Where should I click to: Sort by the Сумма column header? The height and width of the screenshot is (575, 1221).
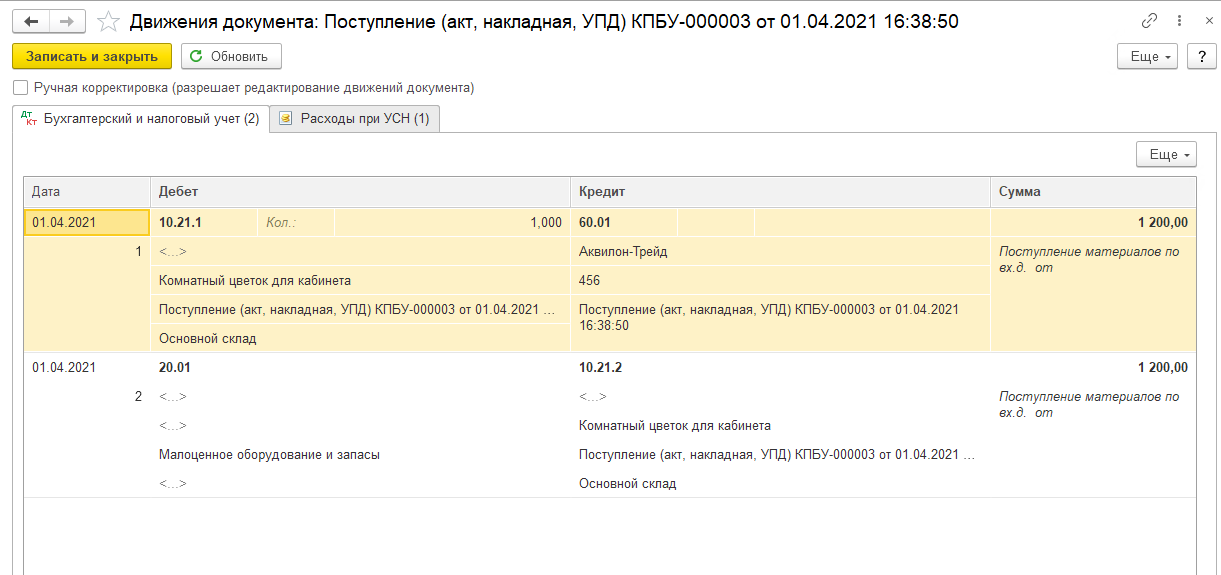(1093, 191)
